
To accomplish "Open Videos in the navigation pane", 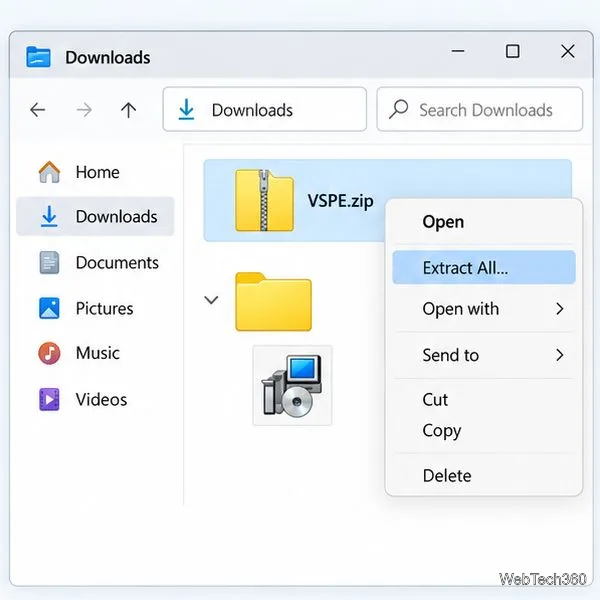I will coord(95,399).
